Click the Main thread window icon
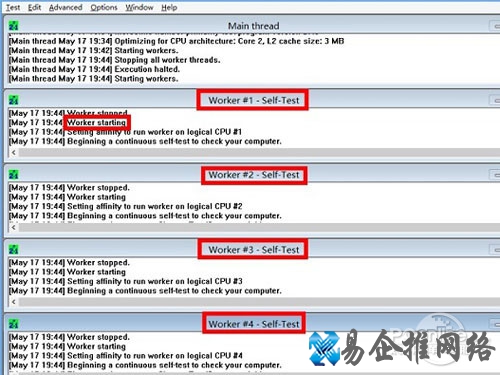 tap(14, 26)
